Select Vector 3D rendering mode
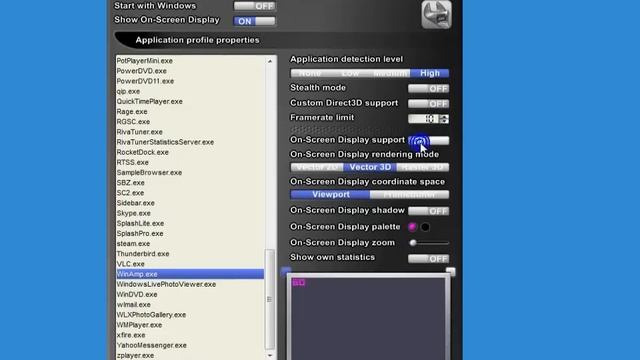The width and height of the screenshot is (640, 360). 370,167
